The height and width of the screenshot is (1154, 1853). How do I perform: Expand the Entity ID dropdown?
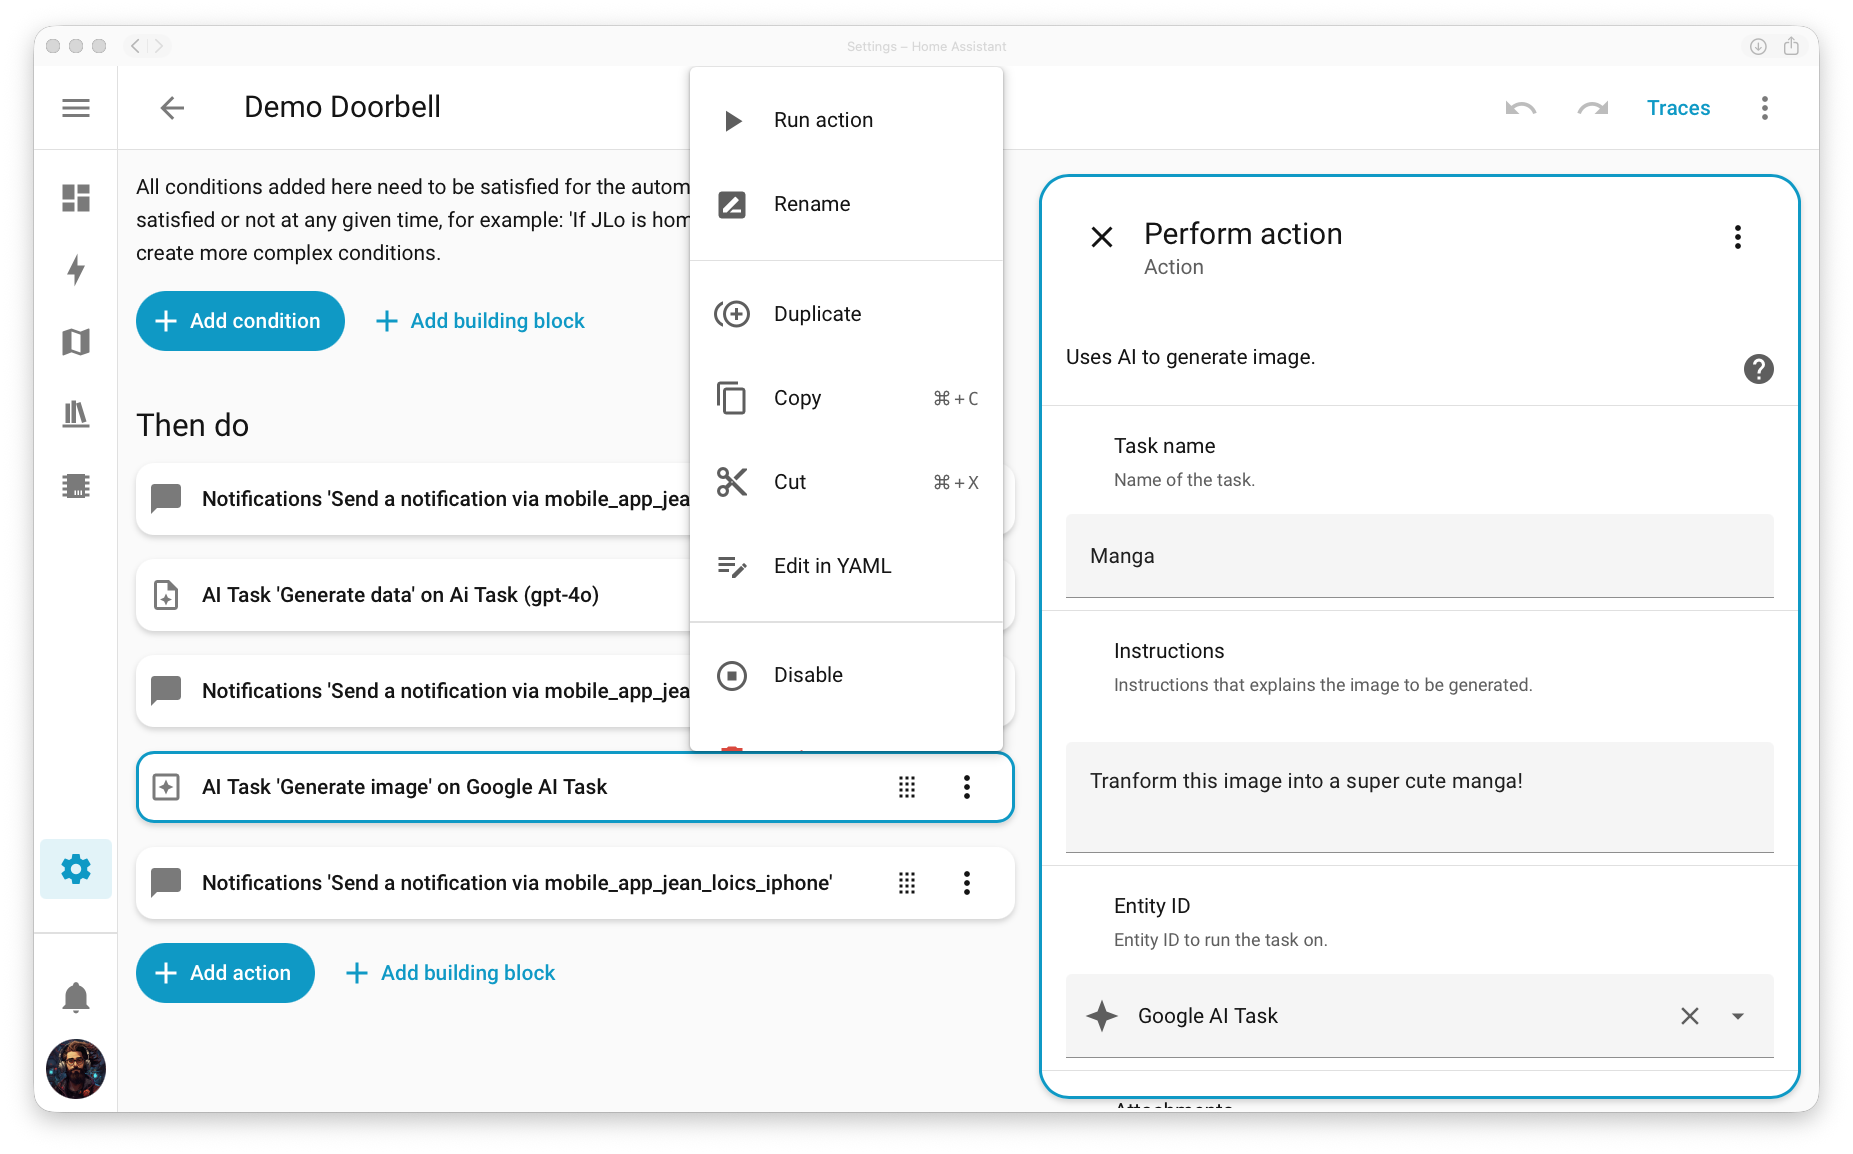click(1738, 1016)
